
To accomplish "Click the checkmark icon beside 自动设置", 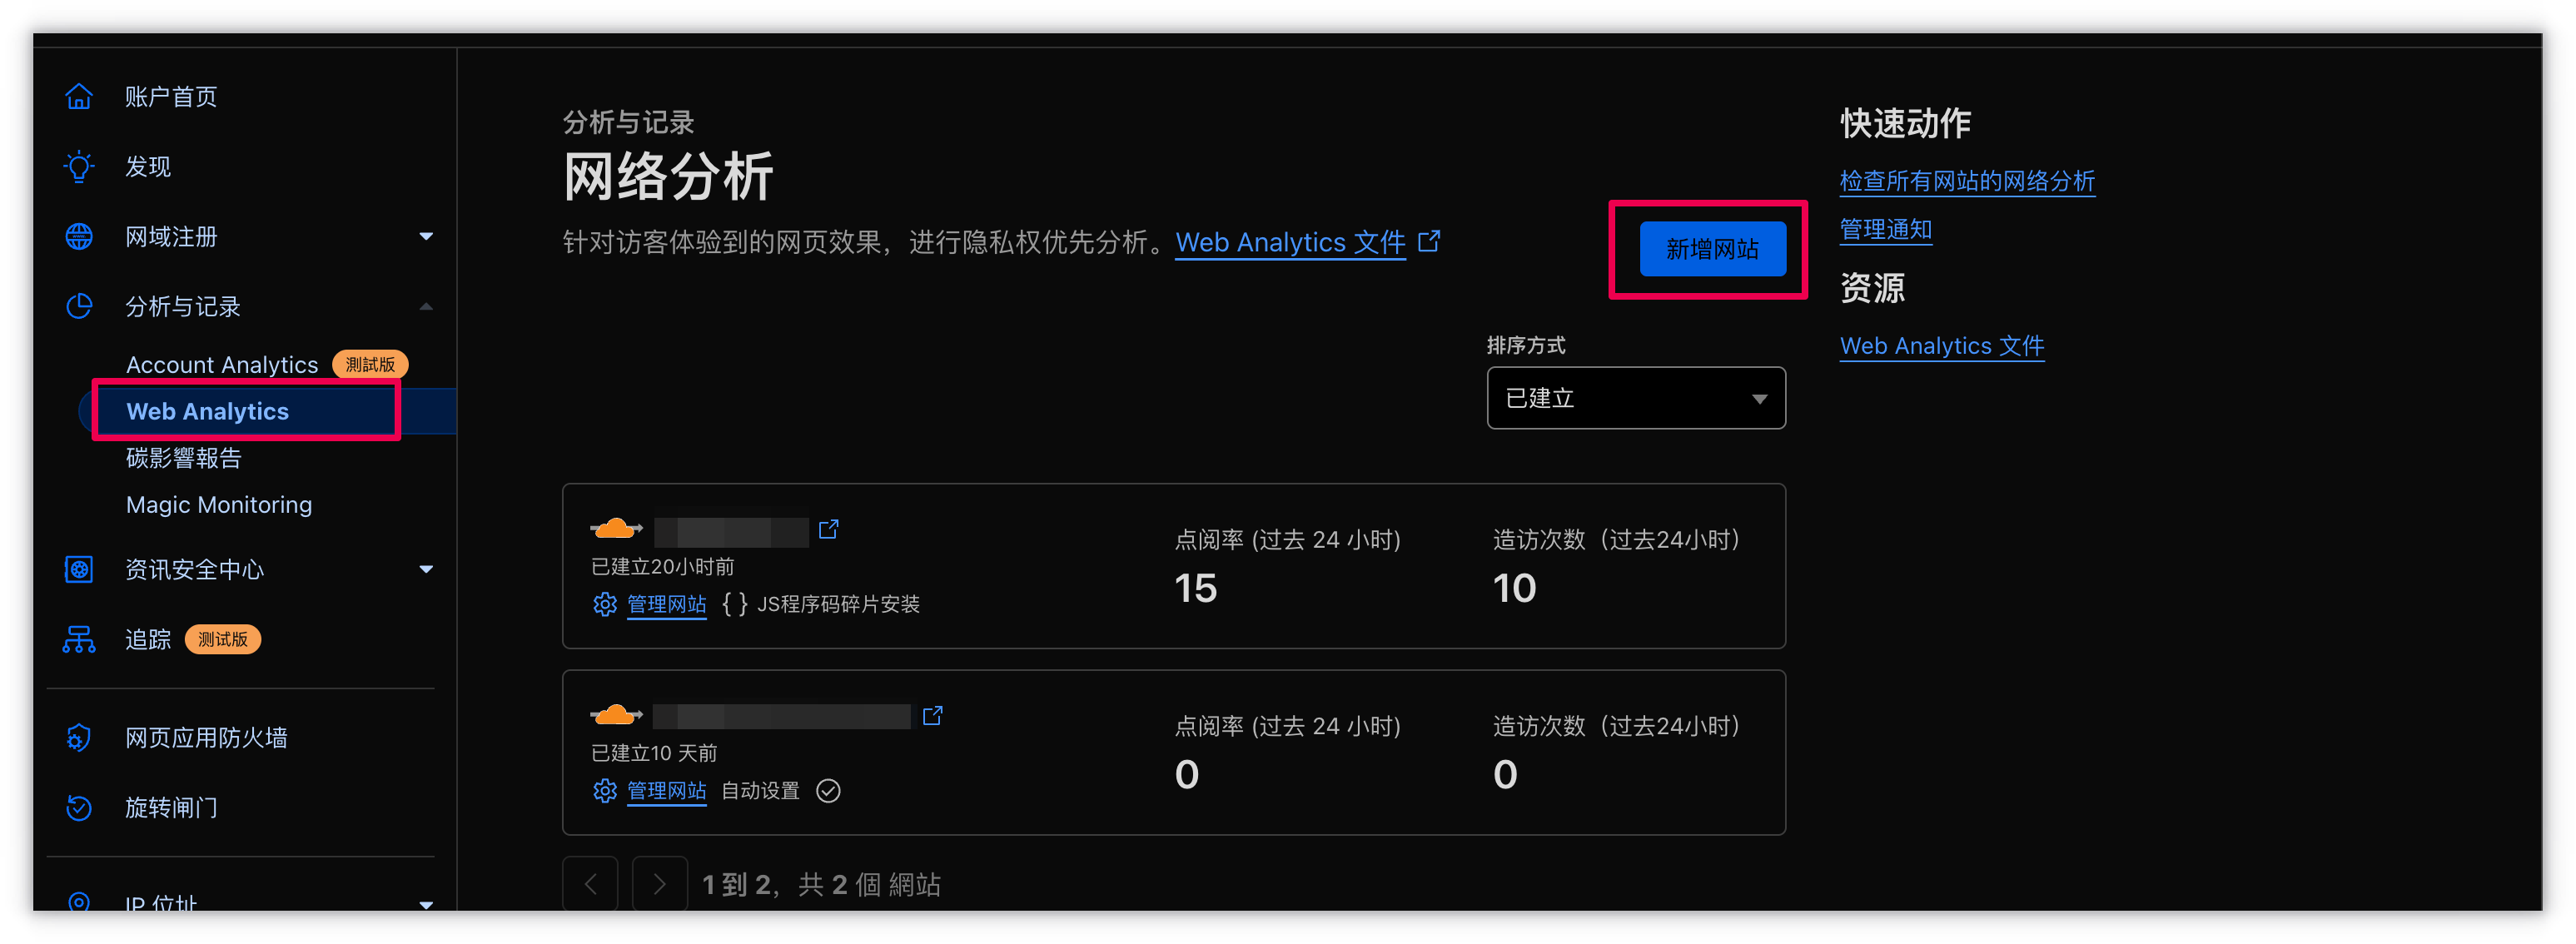I will coord(828,791).
